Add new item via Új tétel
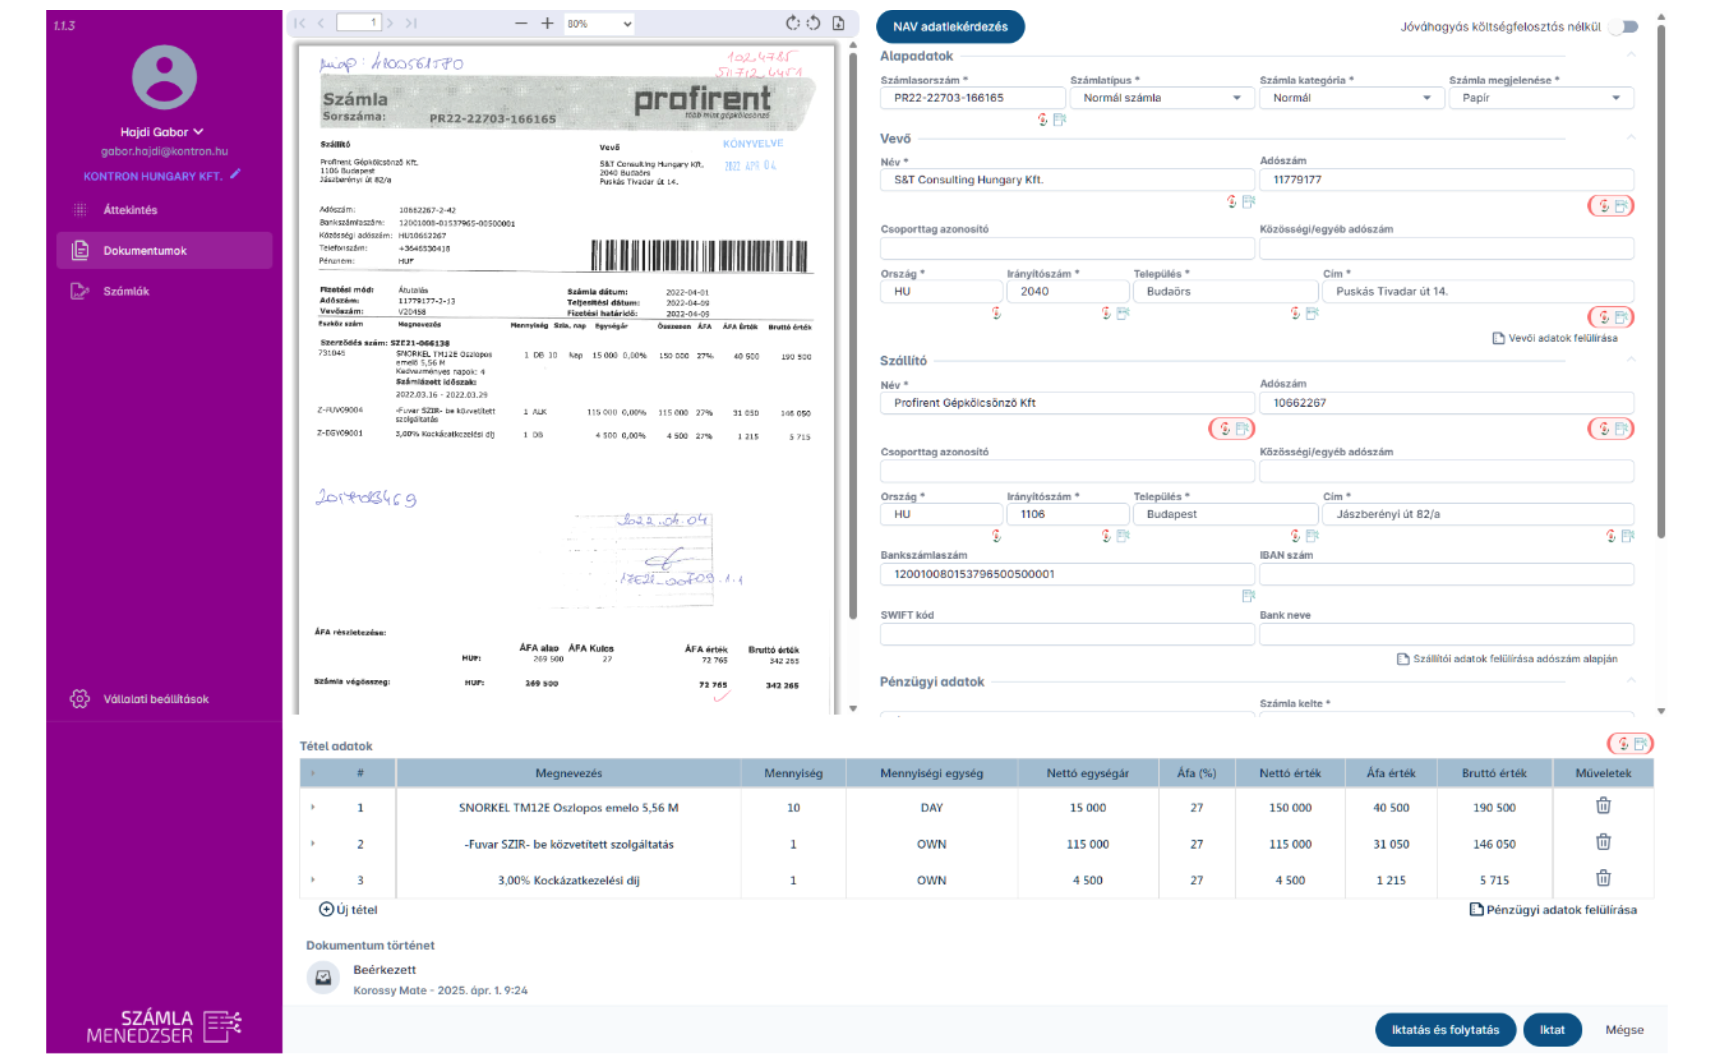This screenshot has height=1062, width=1720. 348,910
